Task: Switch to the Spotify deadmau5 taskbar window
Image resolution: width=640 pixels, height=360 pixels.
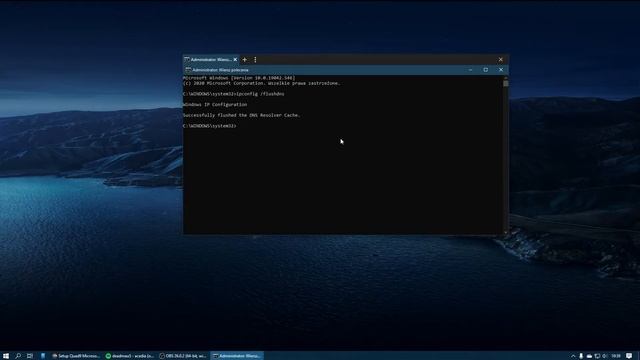Action: [x=130, y=356]
